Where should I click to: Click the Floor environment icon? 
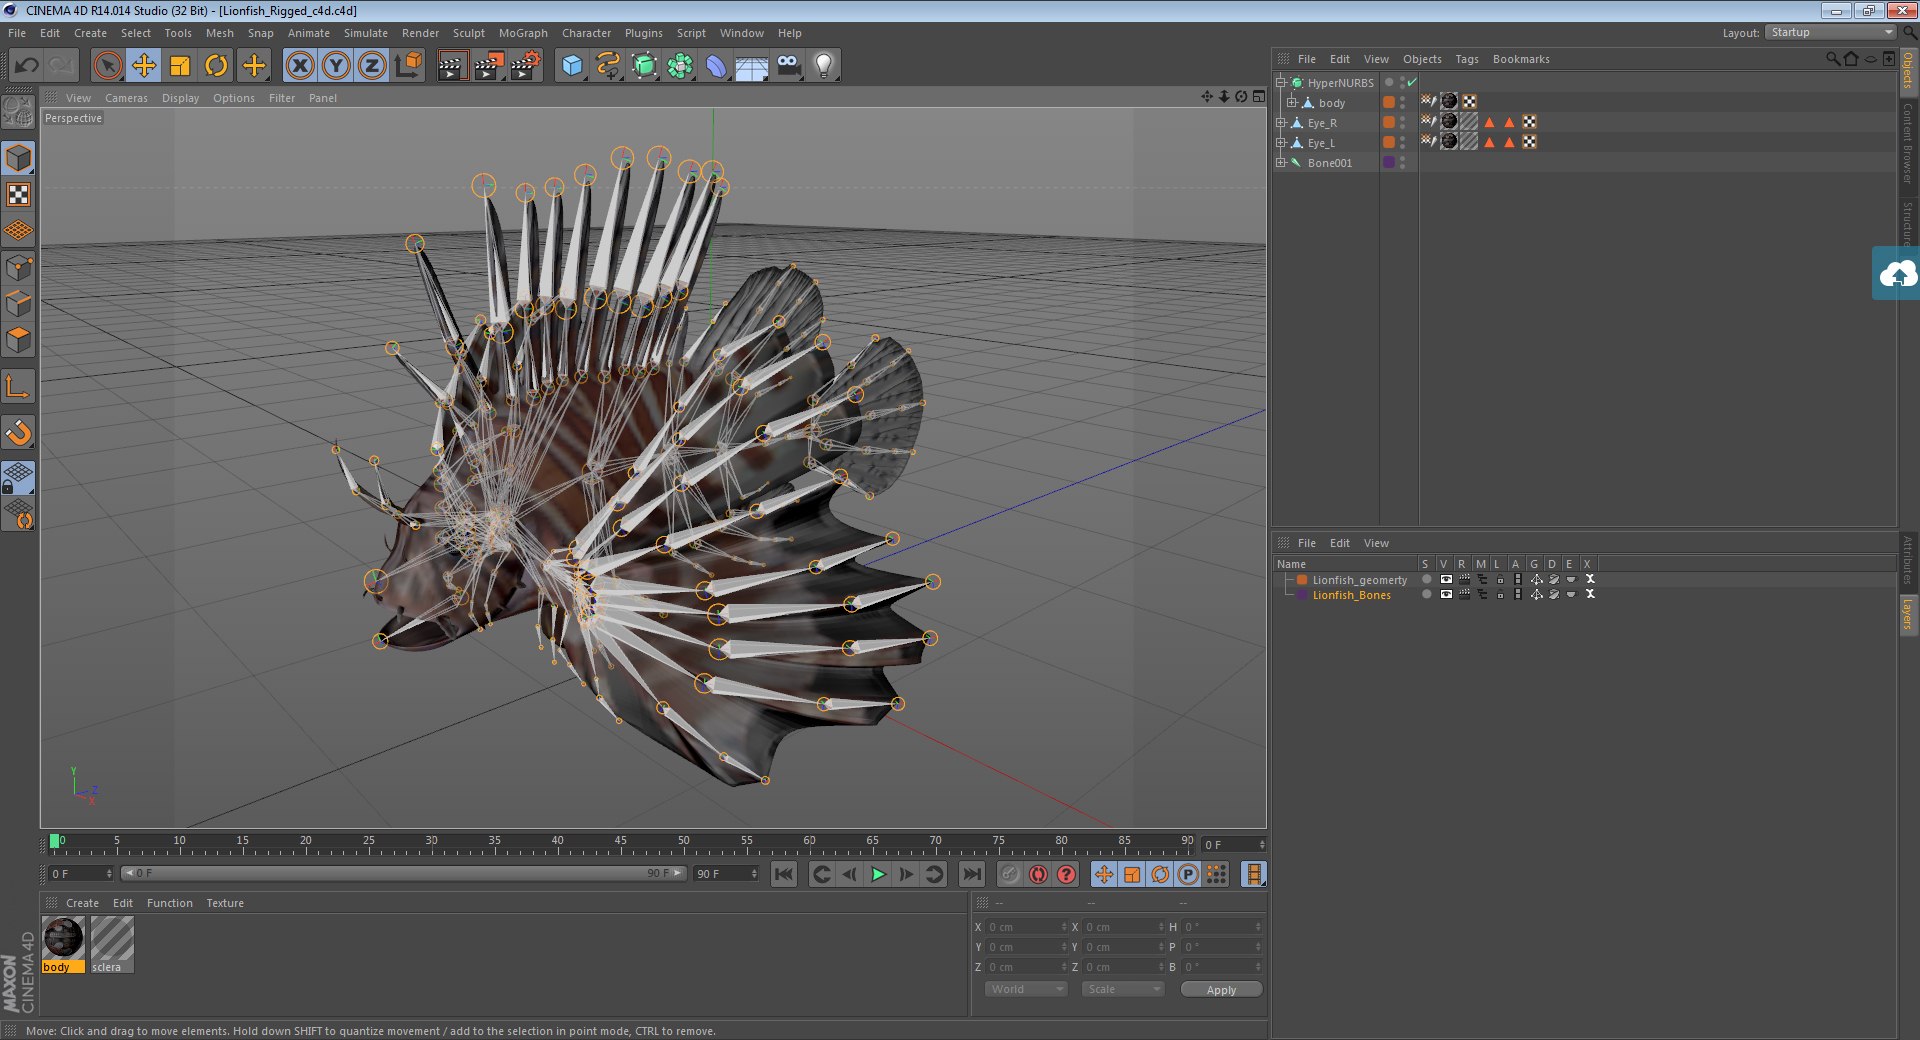coord(751,66)
